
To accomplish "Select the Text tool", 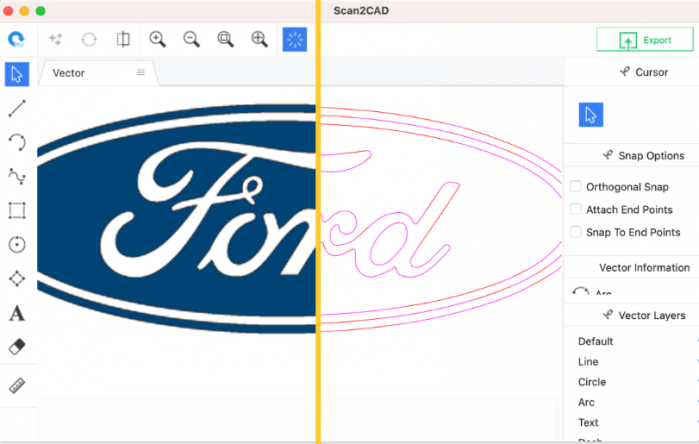I will point(17,313).
